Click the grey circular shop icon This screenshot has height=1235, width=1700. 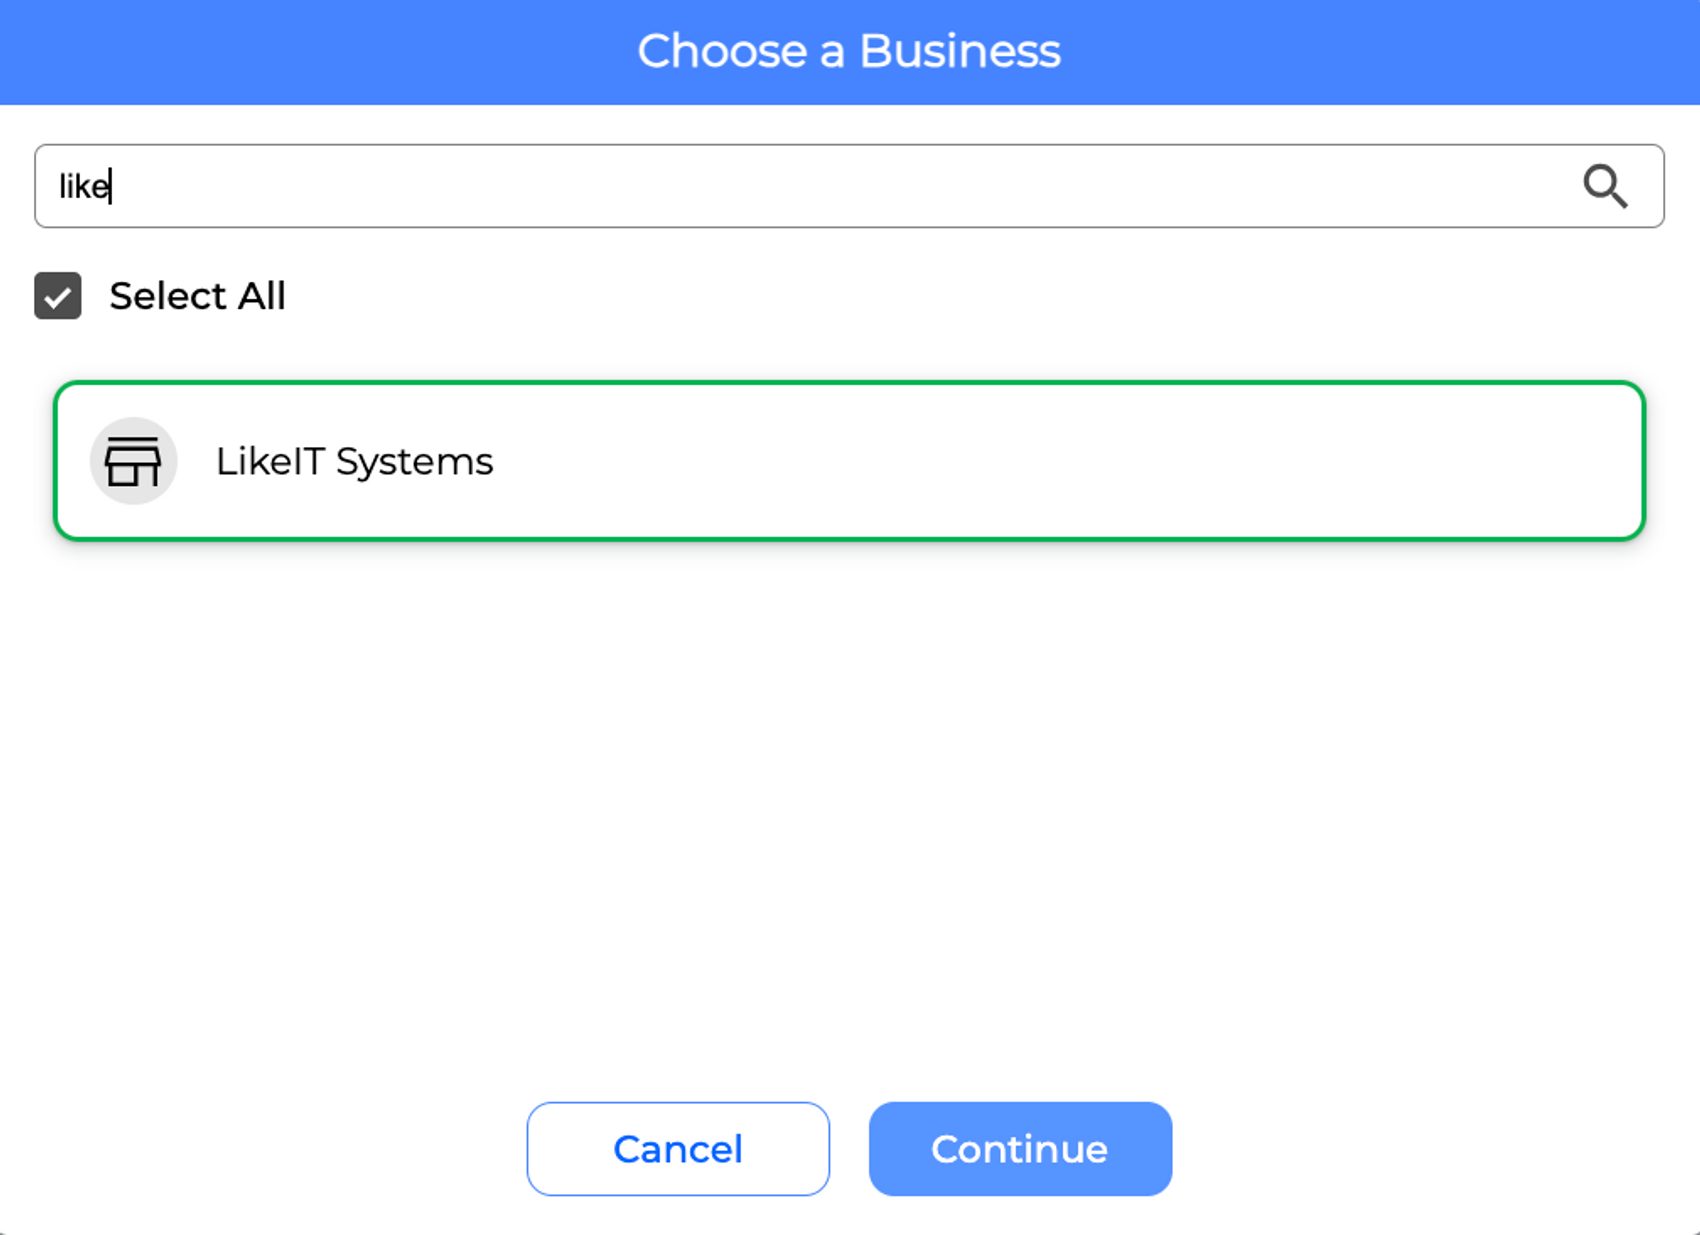133,461
